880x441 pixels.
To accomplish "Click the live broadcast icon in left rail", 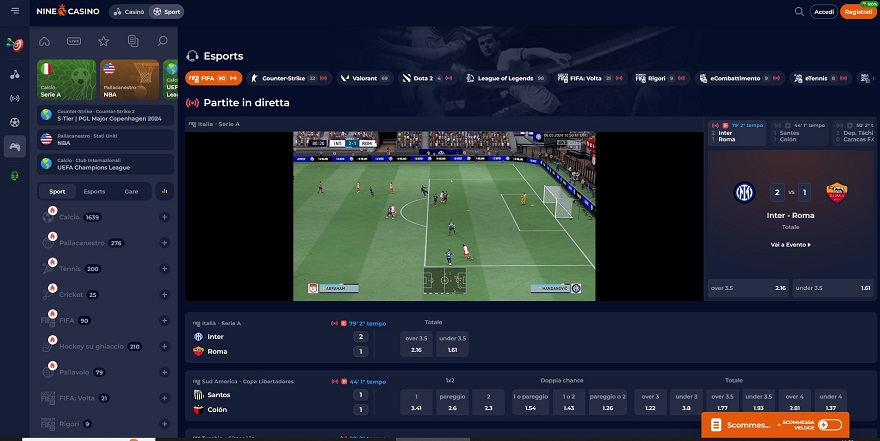I will pyautogui.click(x=15, y=98).
